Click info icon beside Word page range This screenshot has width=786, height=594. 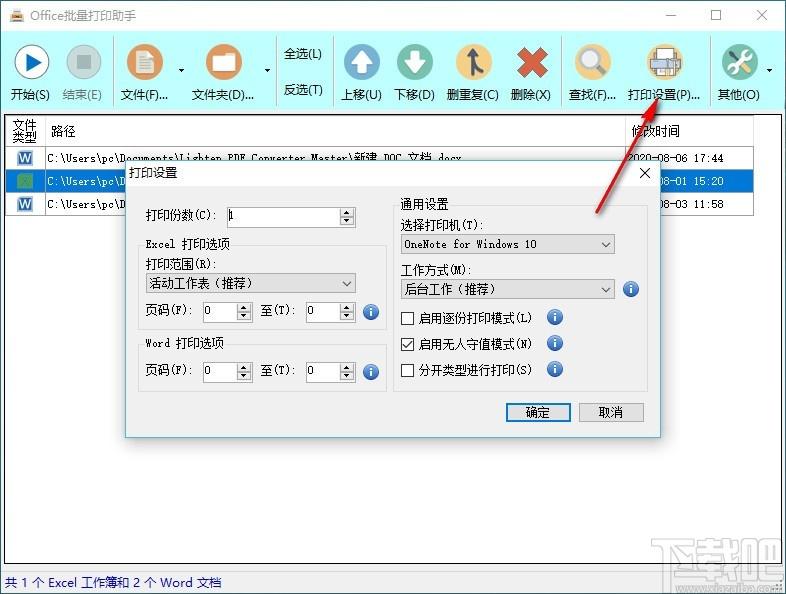point(370,372)
